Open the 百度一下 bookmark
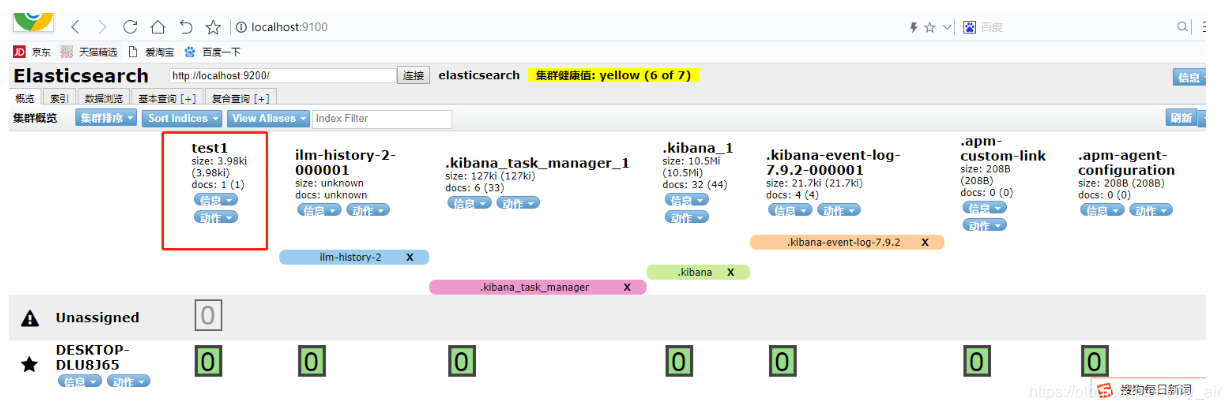 tap(212, 51)
